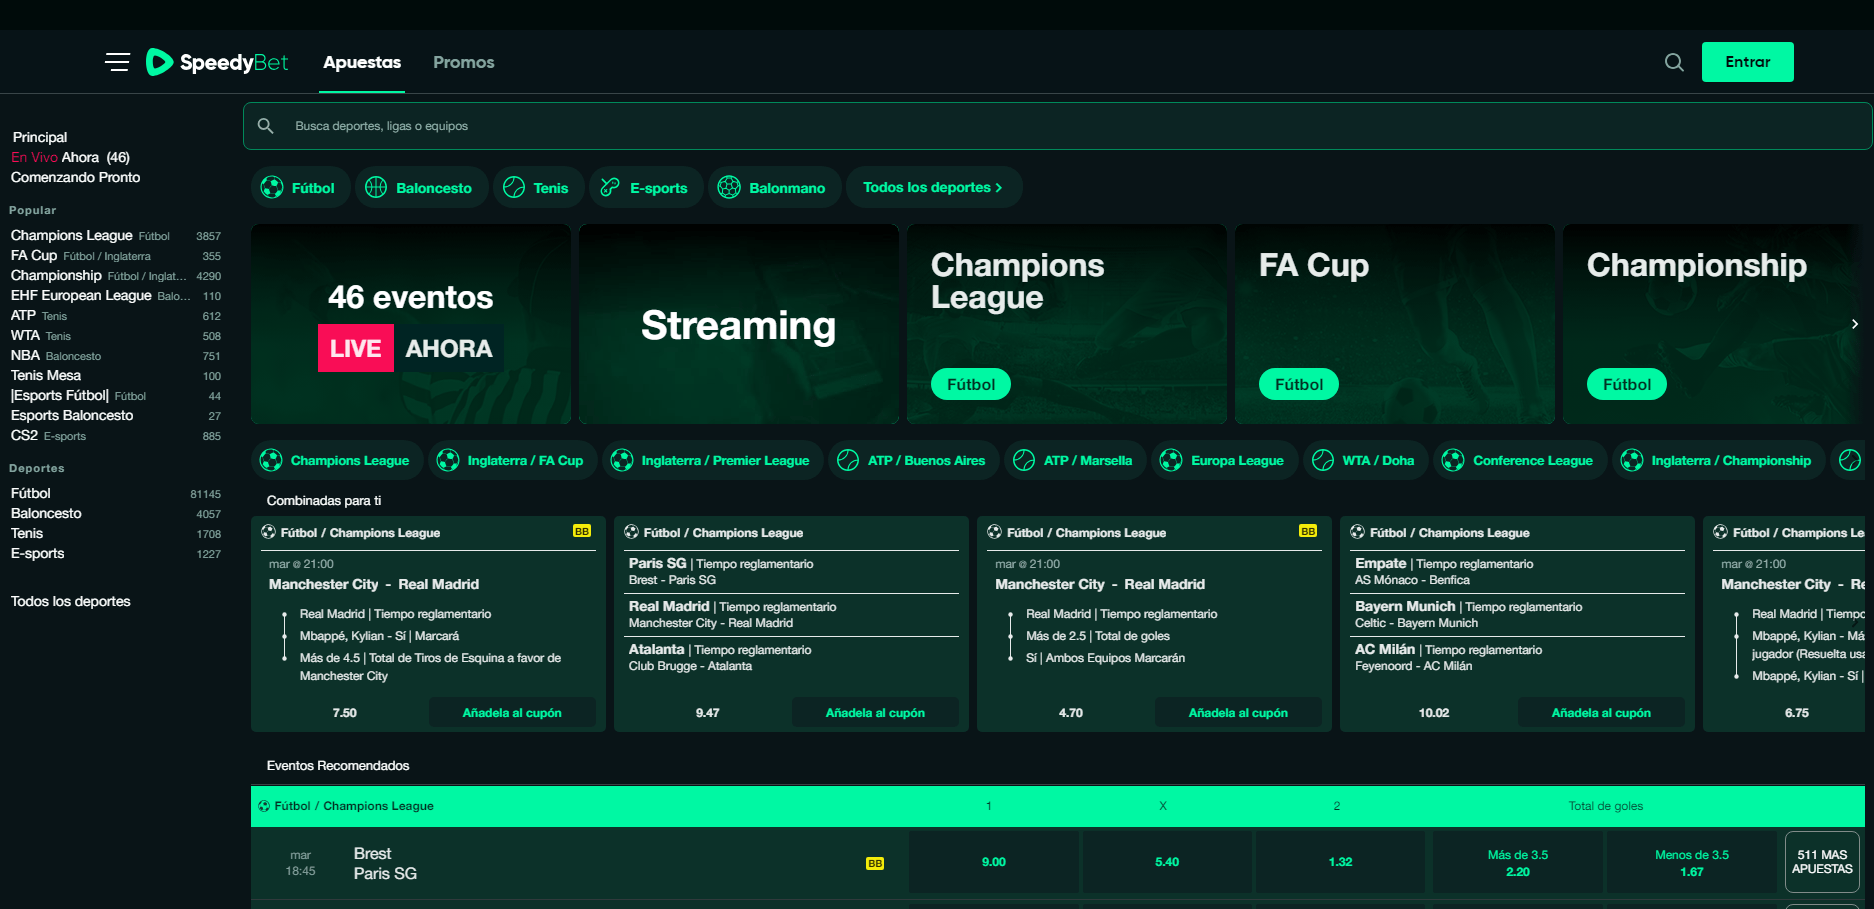The width and height of the screenshot is (1874, 909).
Task: Select the E-sports sport chip
Action: [646, 188]
